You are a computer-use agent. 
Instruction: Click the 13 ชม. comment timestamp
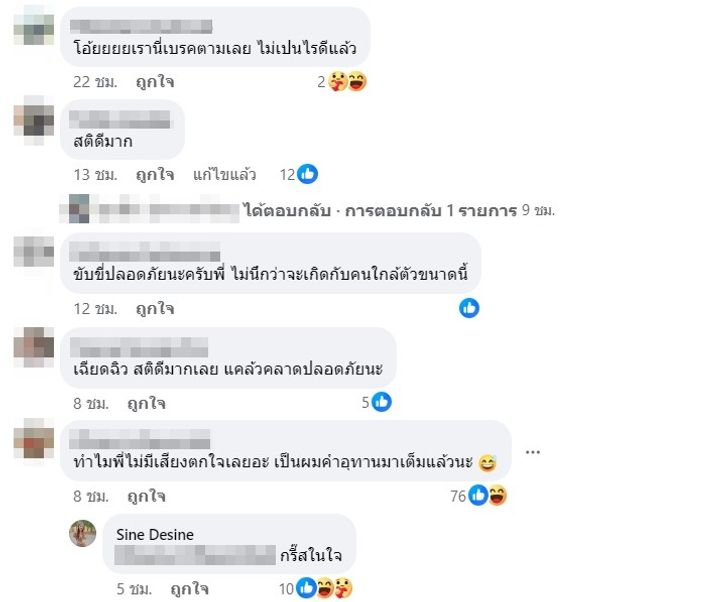(x=95, y=175)
